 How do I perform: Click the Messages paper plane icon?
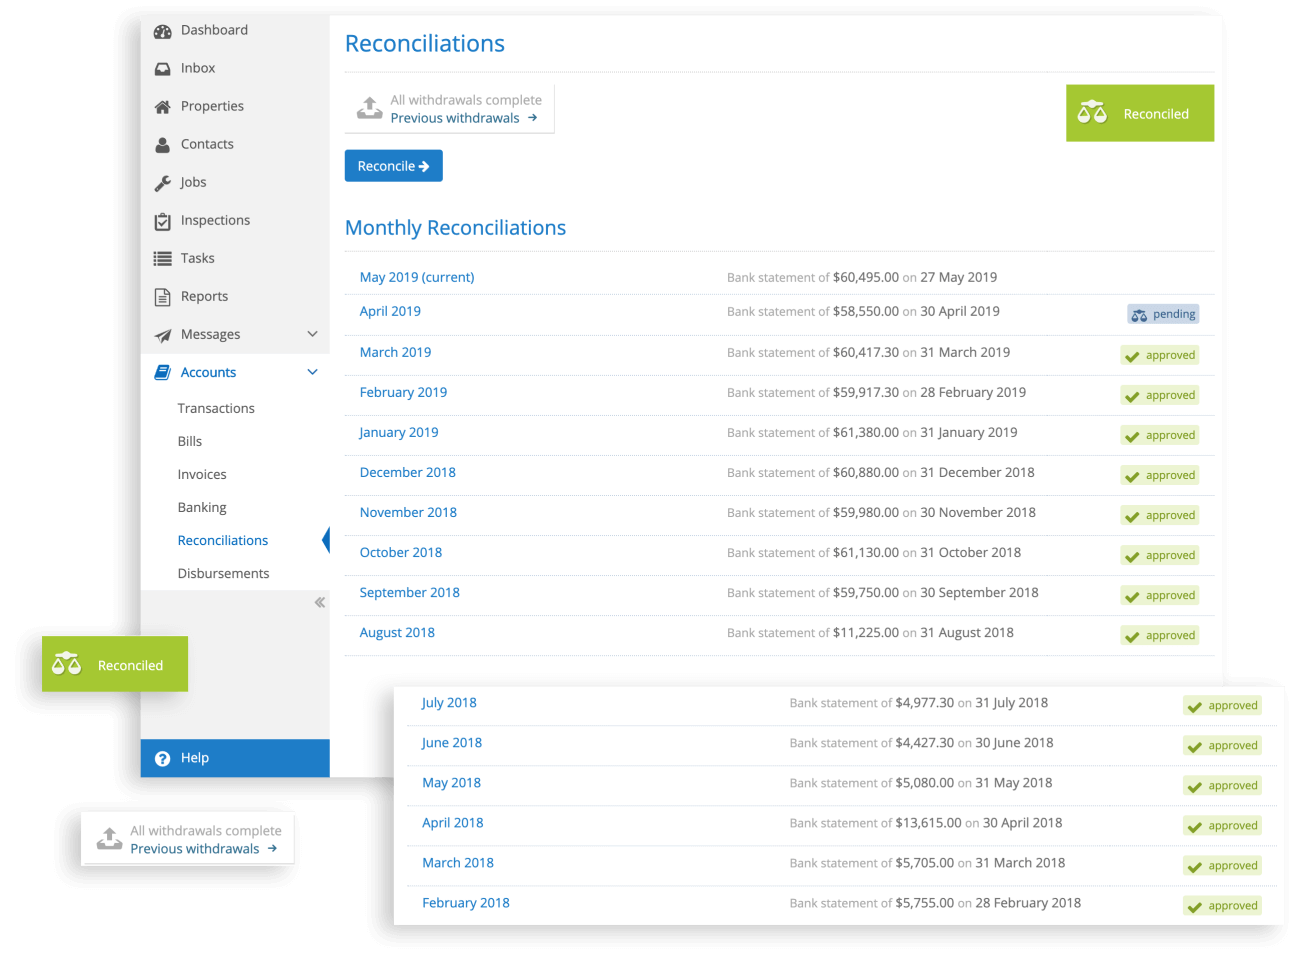[162, 335]
